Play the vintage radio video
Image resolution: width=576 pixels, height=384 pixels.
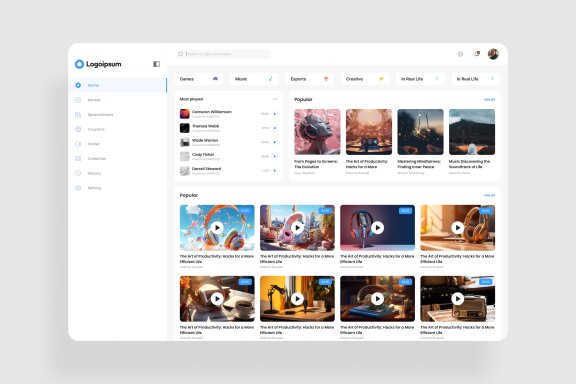pyautogui.click(x=457, y=299)
